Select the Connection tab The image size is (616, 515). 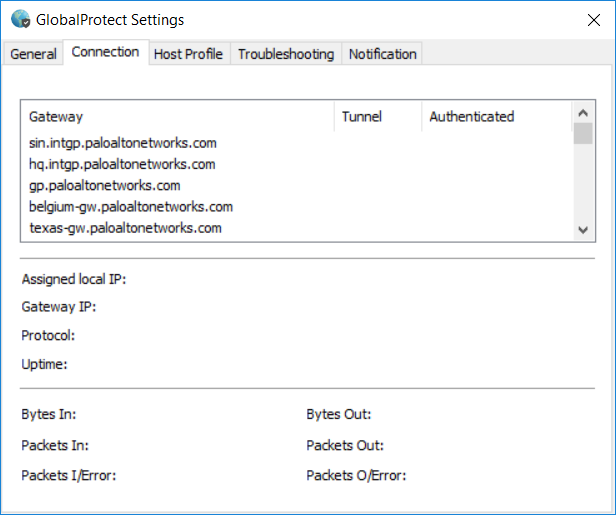[105, 52]
